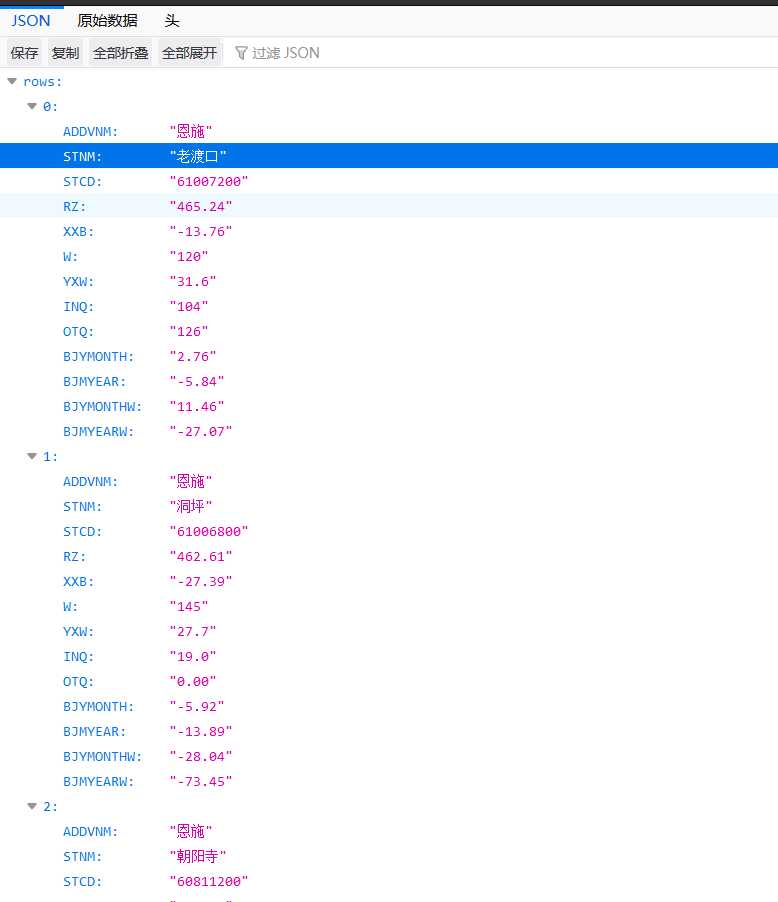Select XXB value "-27.39"
The height and width of the screenshot is (902, 778).
(x=200, y=581)
